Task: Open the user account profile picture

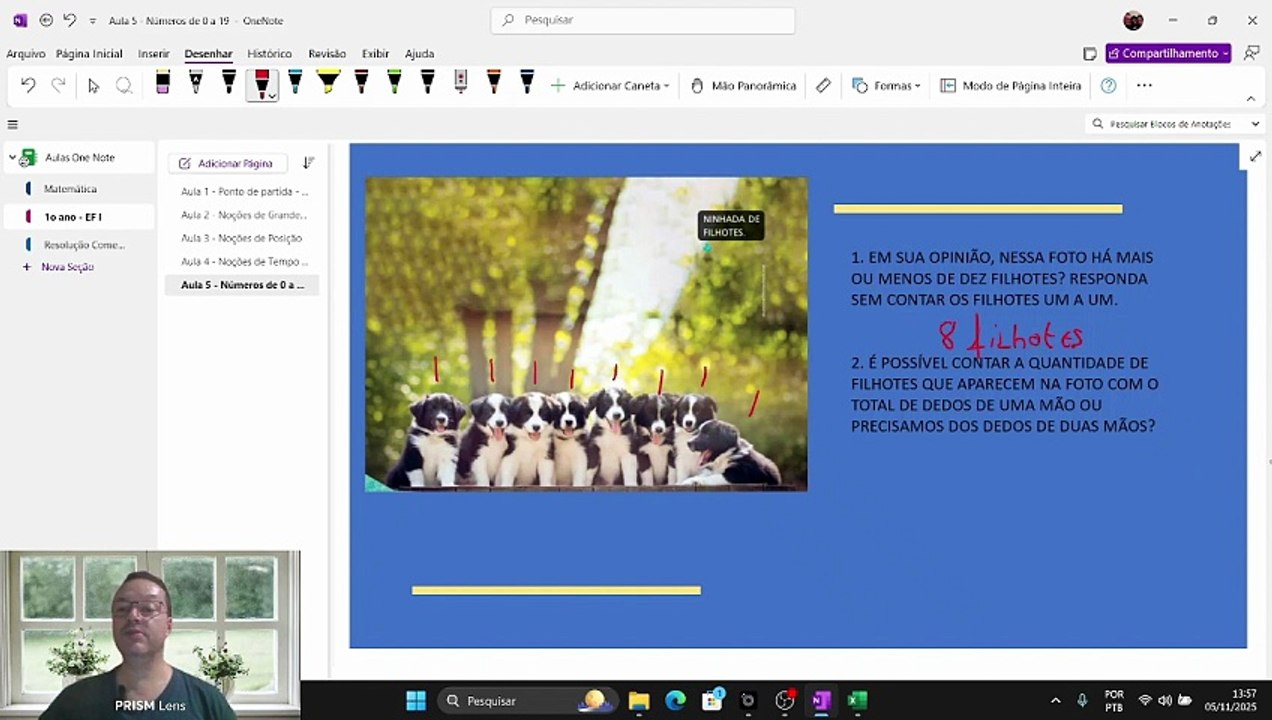Action: point(1133,20)
